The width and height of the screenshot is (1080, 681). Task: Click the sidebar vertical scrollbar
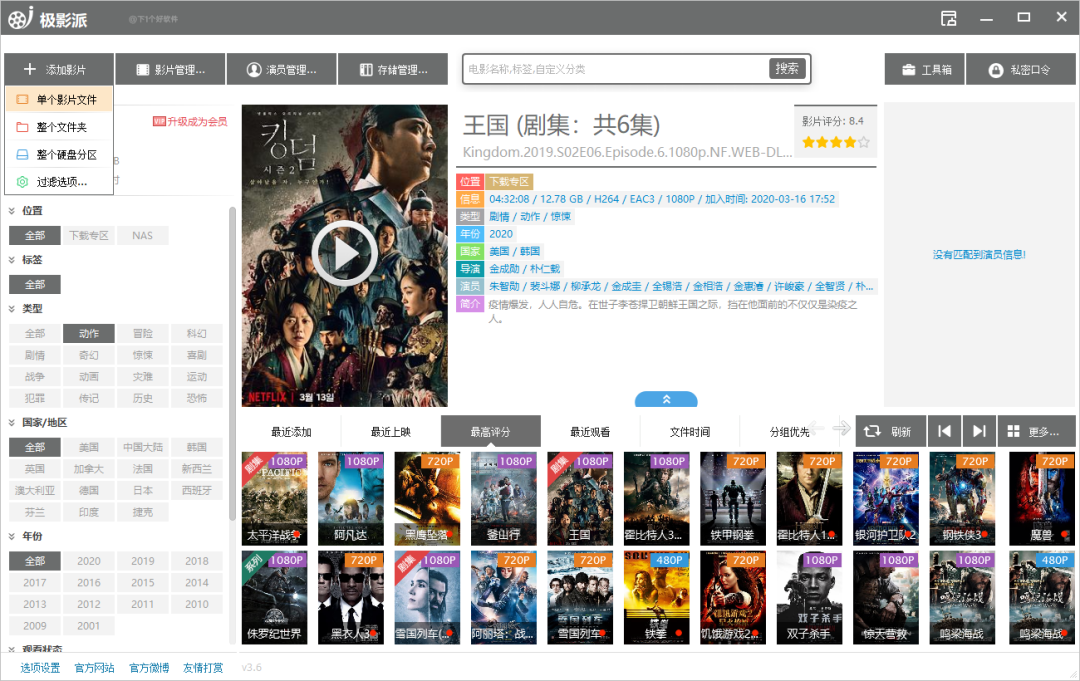click(x=232, y=364)
